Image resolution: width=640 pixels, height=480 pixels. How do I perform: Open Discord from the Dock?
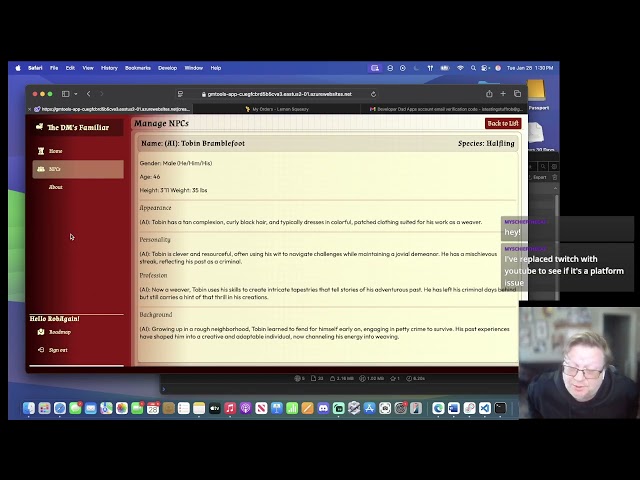coord(323,408)
